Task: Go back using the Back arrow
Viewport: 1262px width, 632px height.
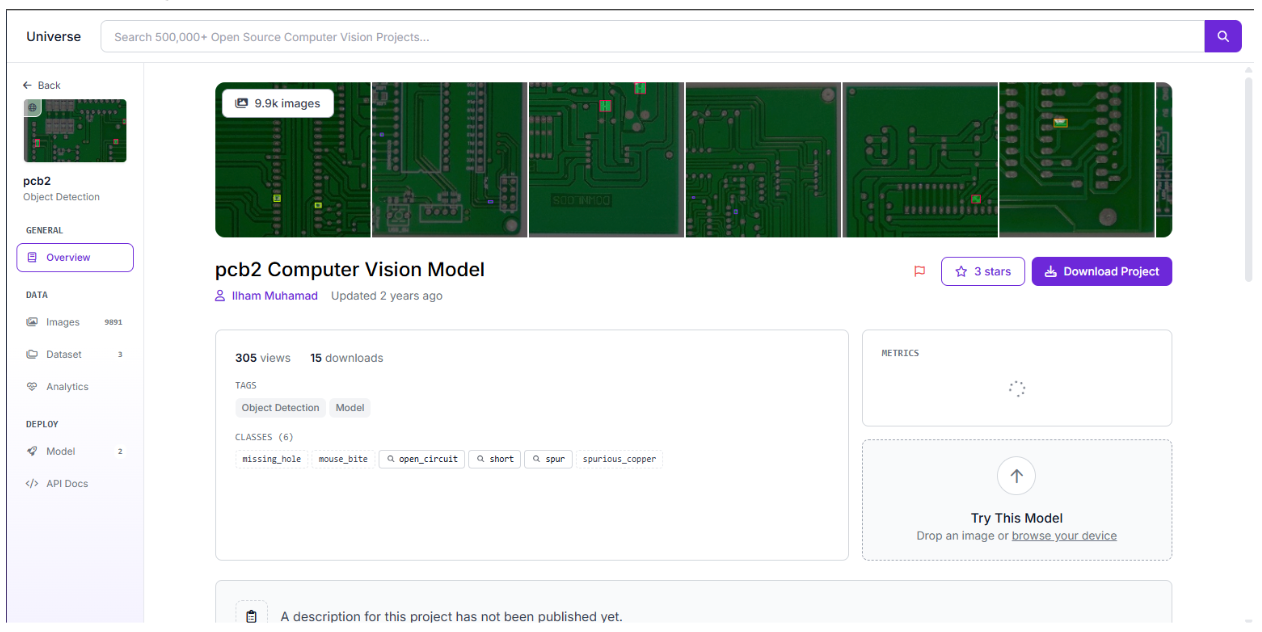Action: point(42,85)
